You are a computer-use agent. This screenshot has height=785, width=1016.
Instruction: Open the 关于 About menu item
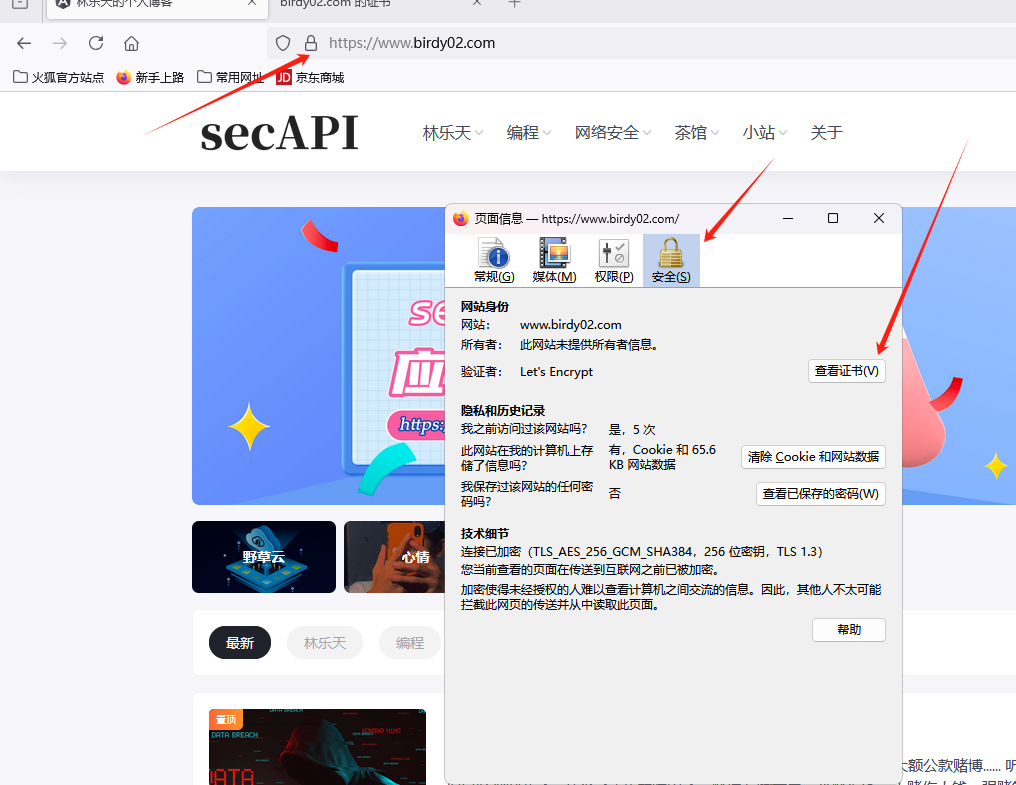coord(826,132)
